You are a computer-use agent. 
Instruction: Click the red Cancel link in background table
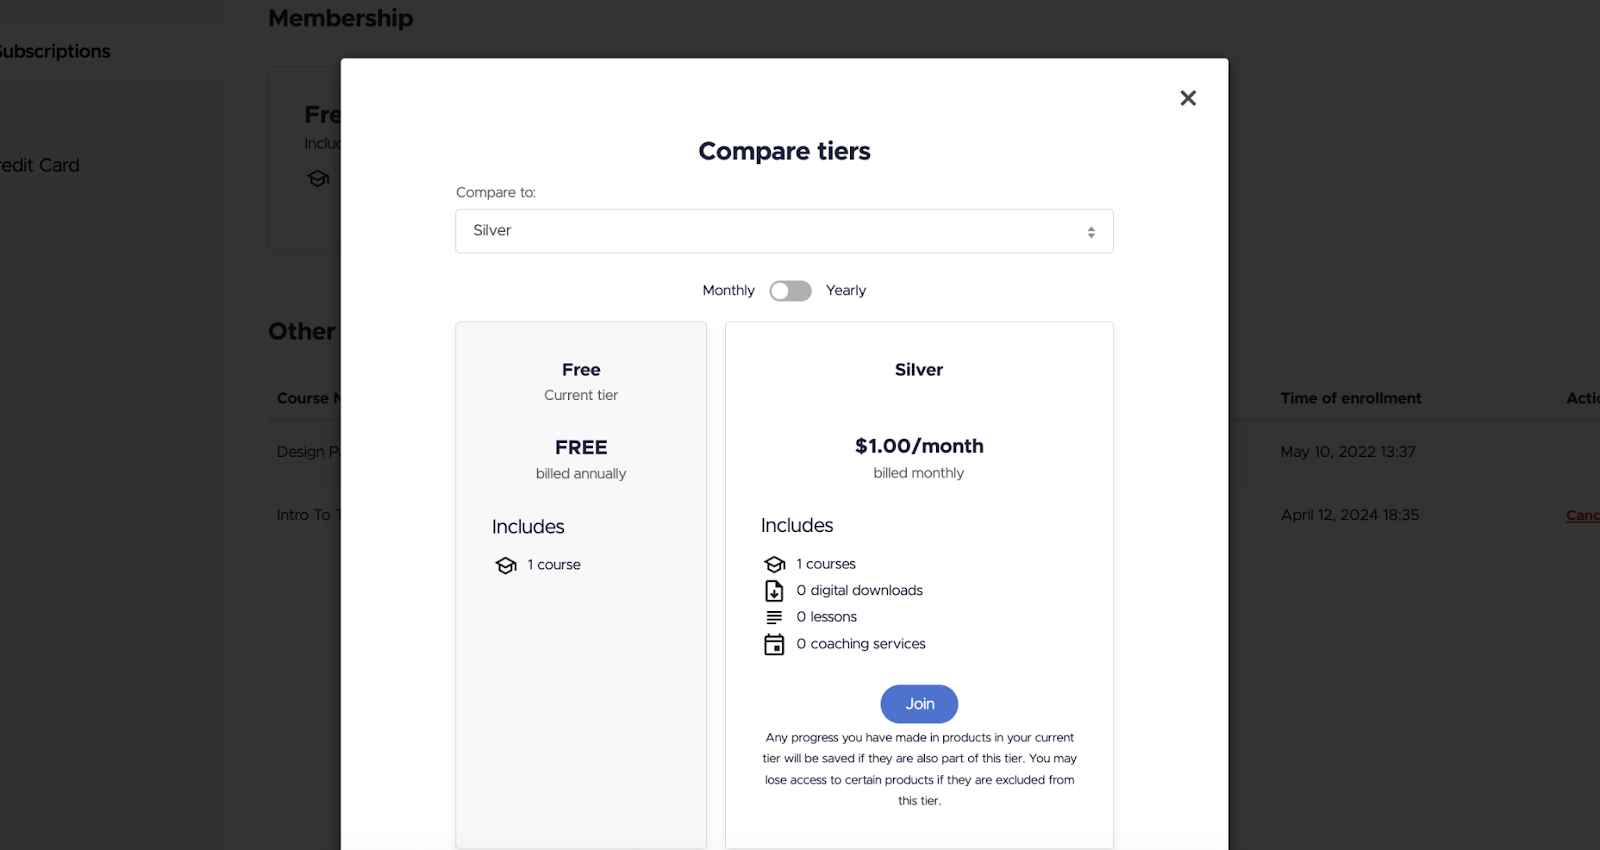tap(1583, 515)
